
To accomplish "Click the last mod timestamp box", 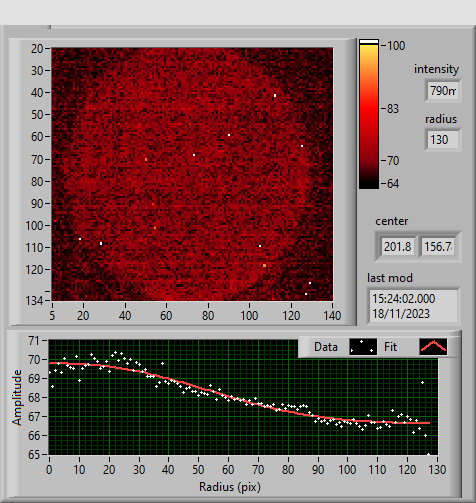I will 413,306.
